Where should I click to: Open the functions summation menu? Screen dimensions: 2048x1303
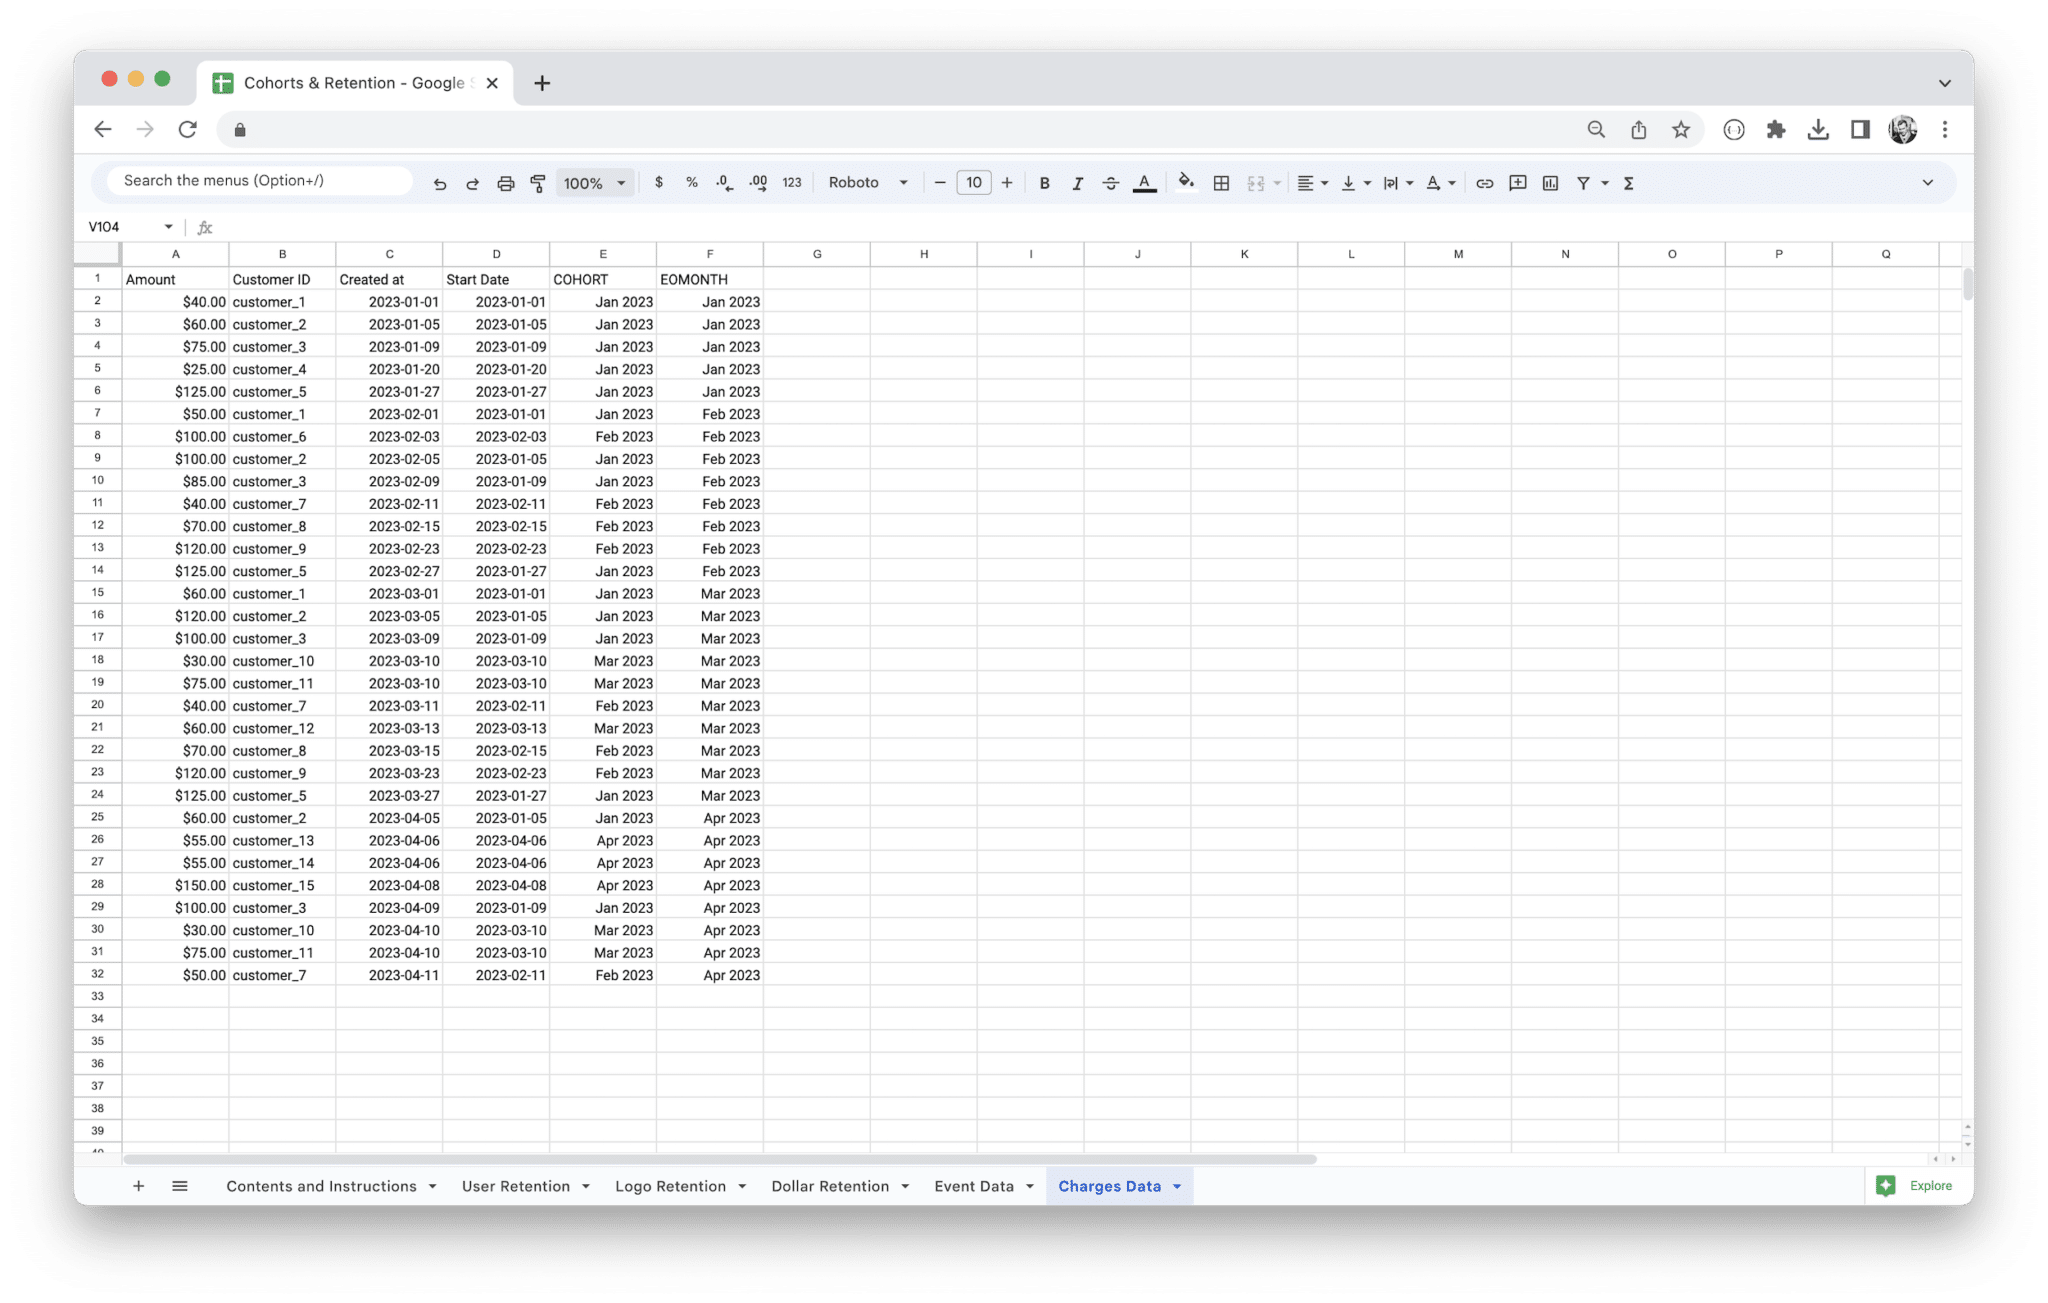click(1628, 182)
